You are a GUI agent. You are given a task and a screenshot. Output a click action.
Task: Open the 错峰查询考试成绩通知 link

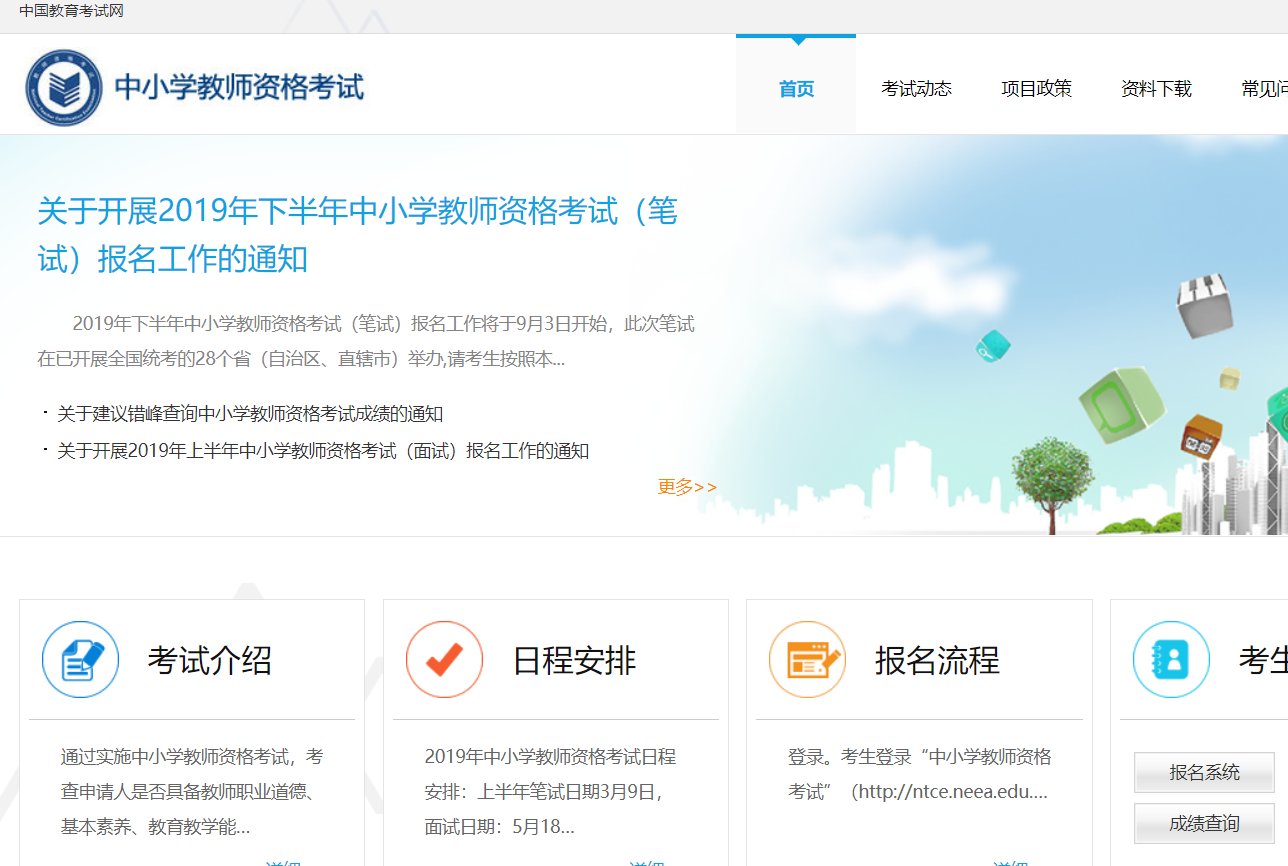[x=245, y=413]
